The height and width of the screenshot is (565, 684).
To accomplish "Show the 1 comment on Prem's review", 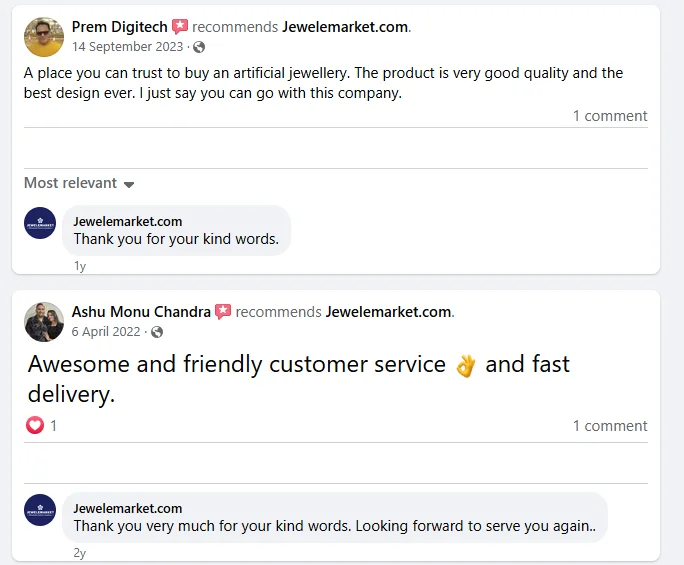I will [610, 116].
